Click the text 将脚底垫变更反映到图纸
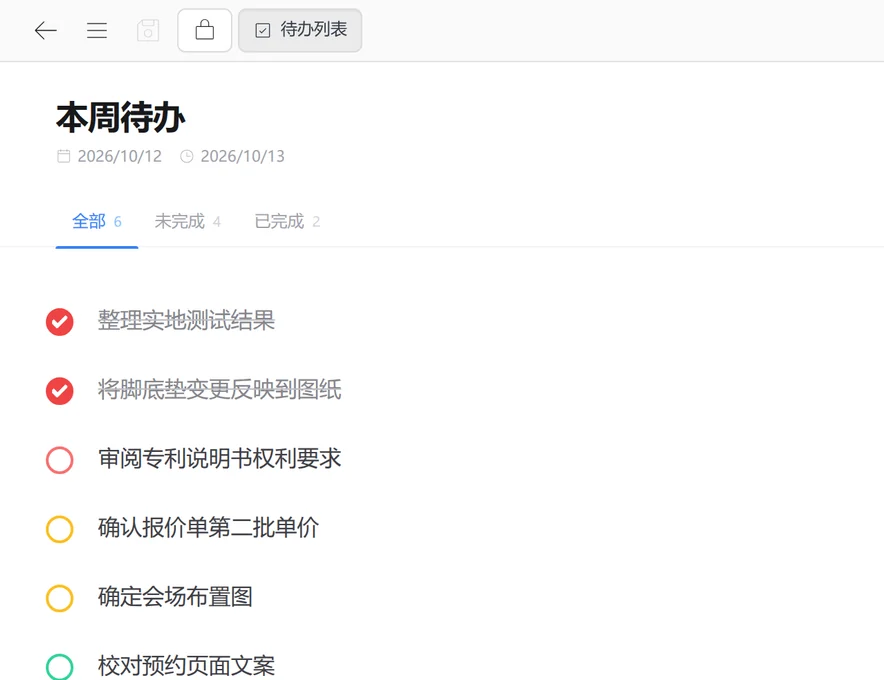Image resolution: width=884 pixels, height=680 pixels. [219, 389]
